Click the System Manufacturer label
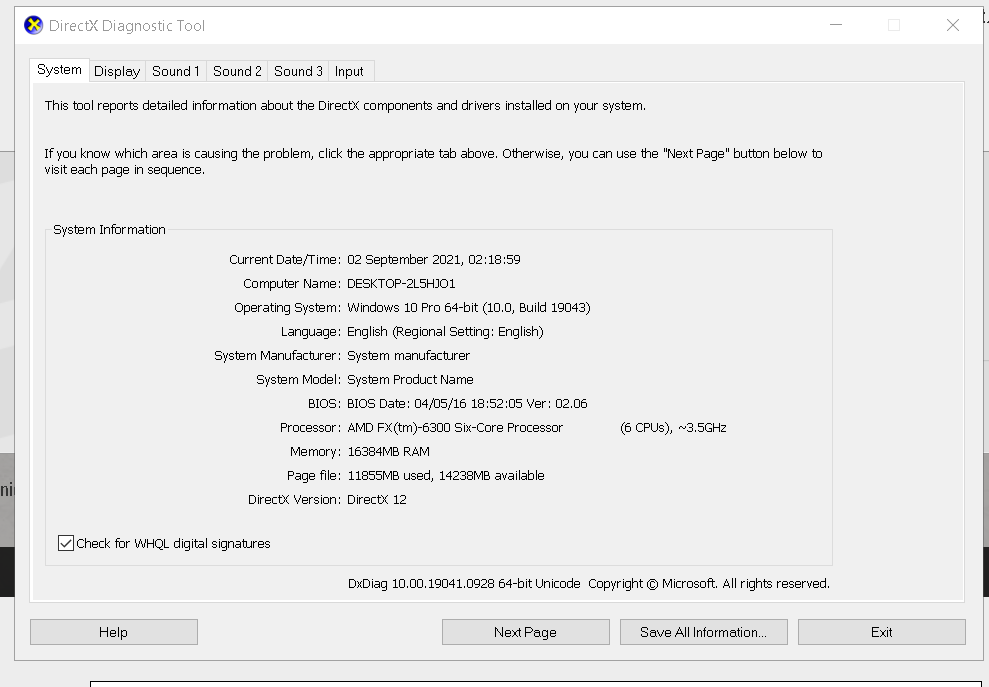 [278, 355]
